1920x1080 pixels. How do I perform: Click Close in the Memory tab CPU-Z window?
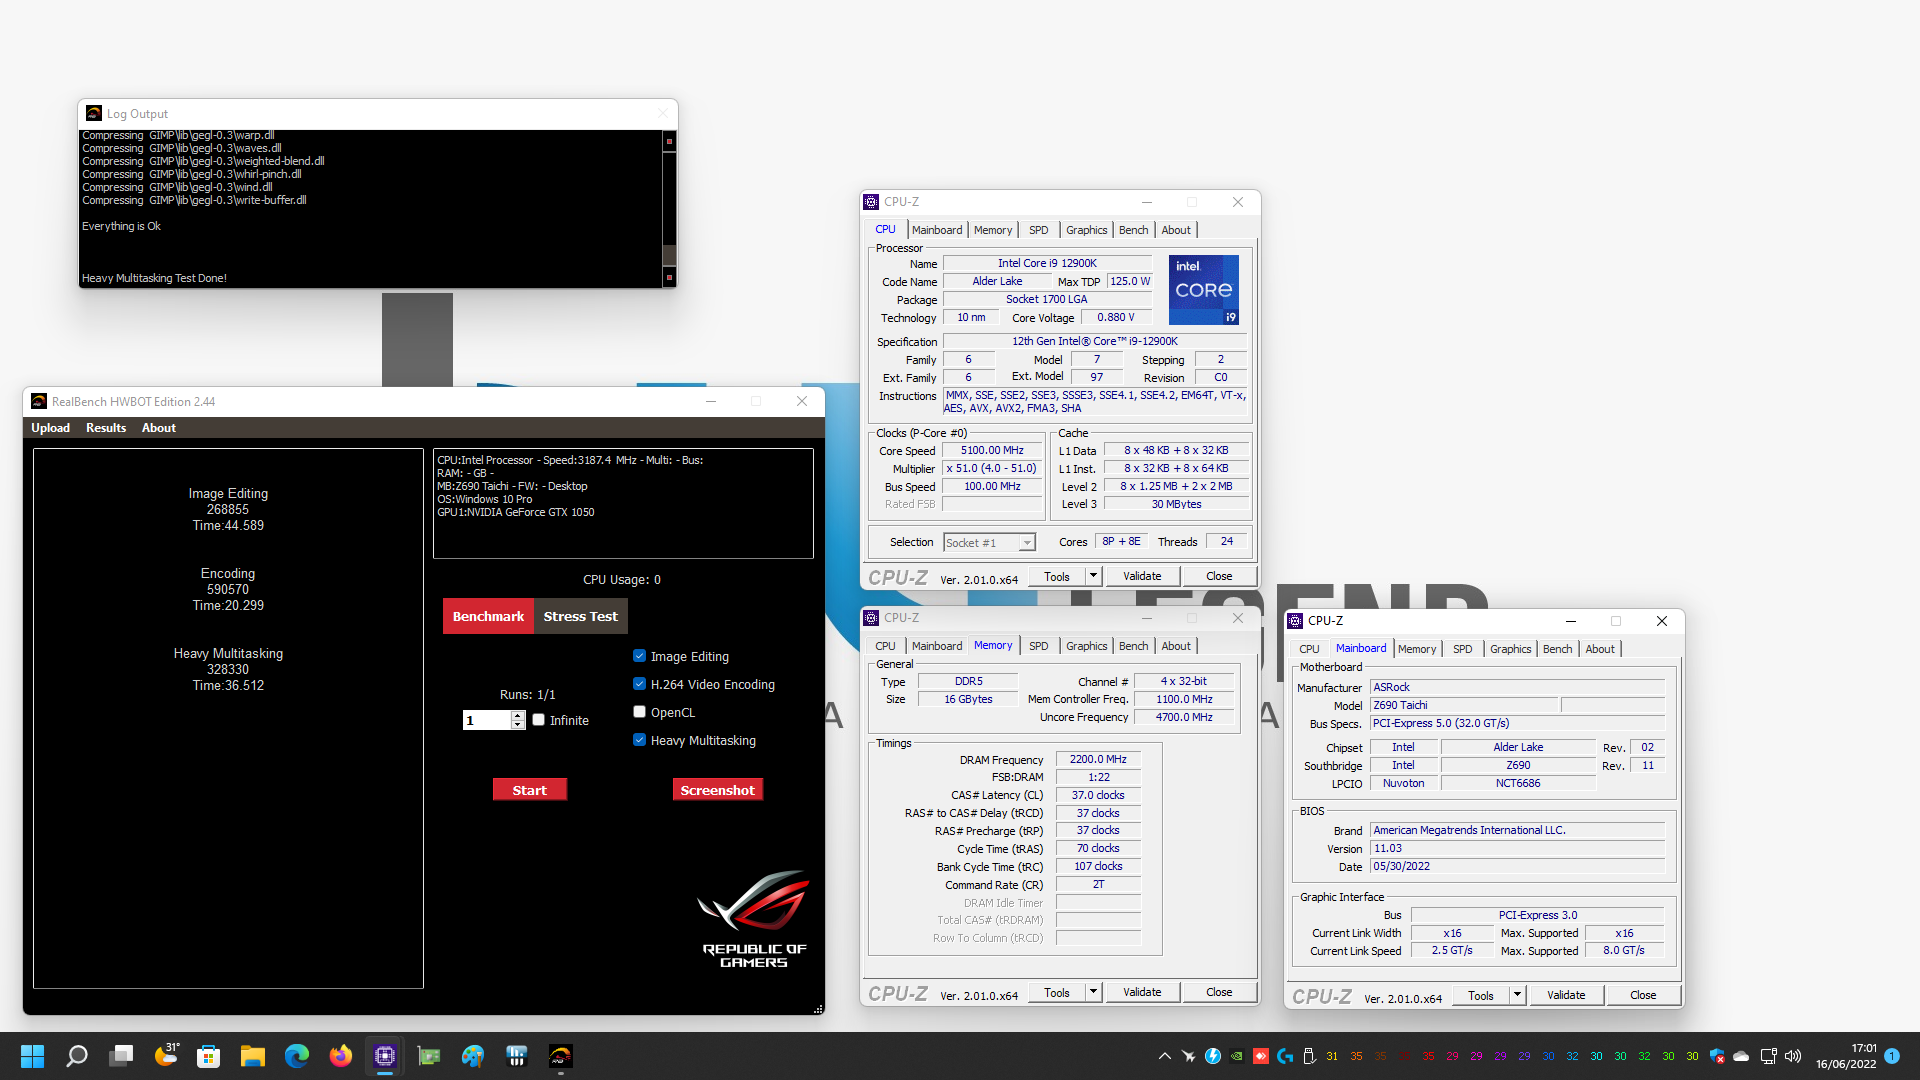[1219, 992]
